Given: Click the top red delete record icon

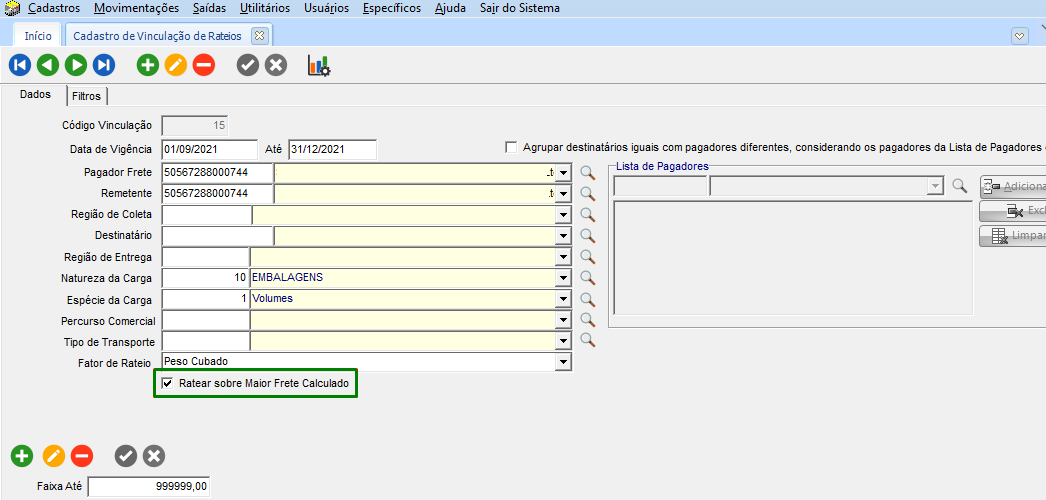Looking at the screenshot, I should tap(204, 66).
